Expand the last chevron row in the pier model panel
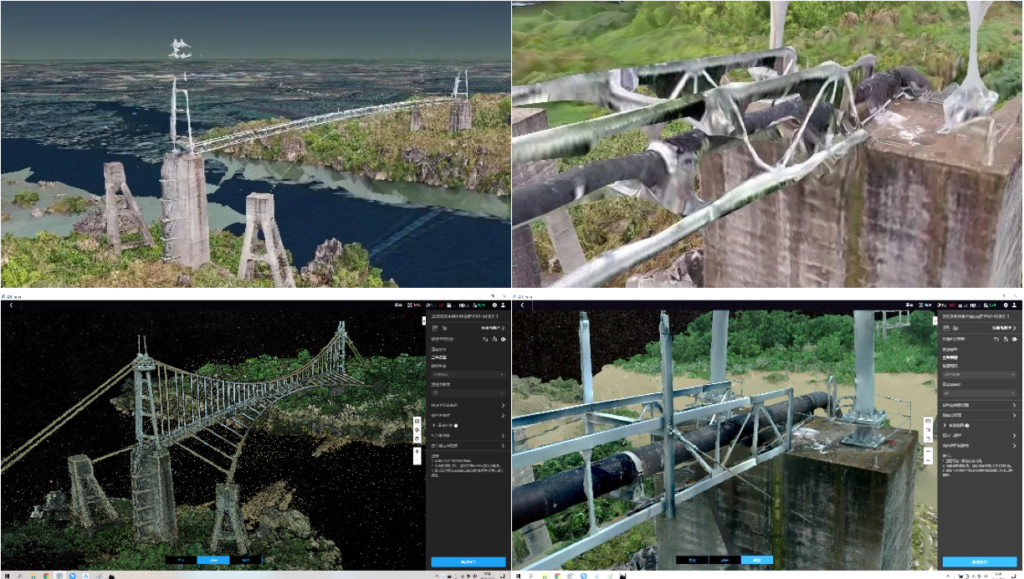The width and height of the screenshot is (1024, 579). click(977, 447)
